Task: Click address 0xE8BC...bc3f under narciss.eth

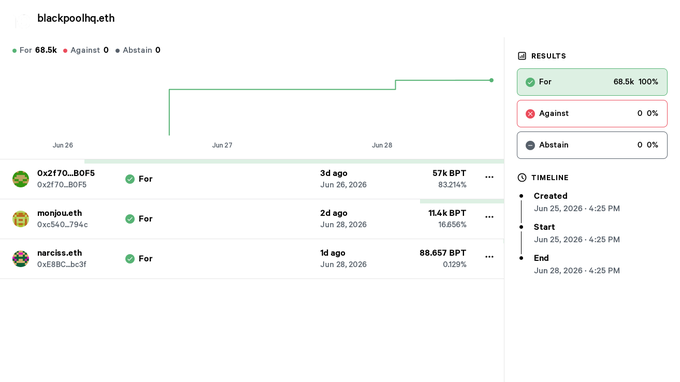Action: coord(62,264)
